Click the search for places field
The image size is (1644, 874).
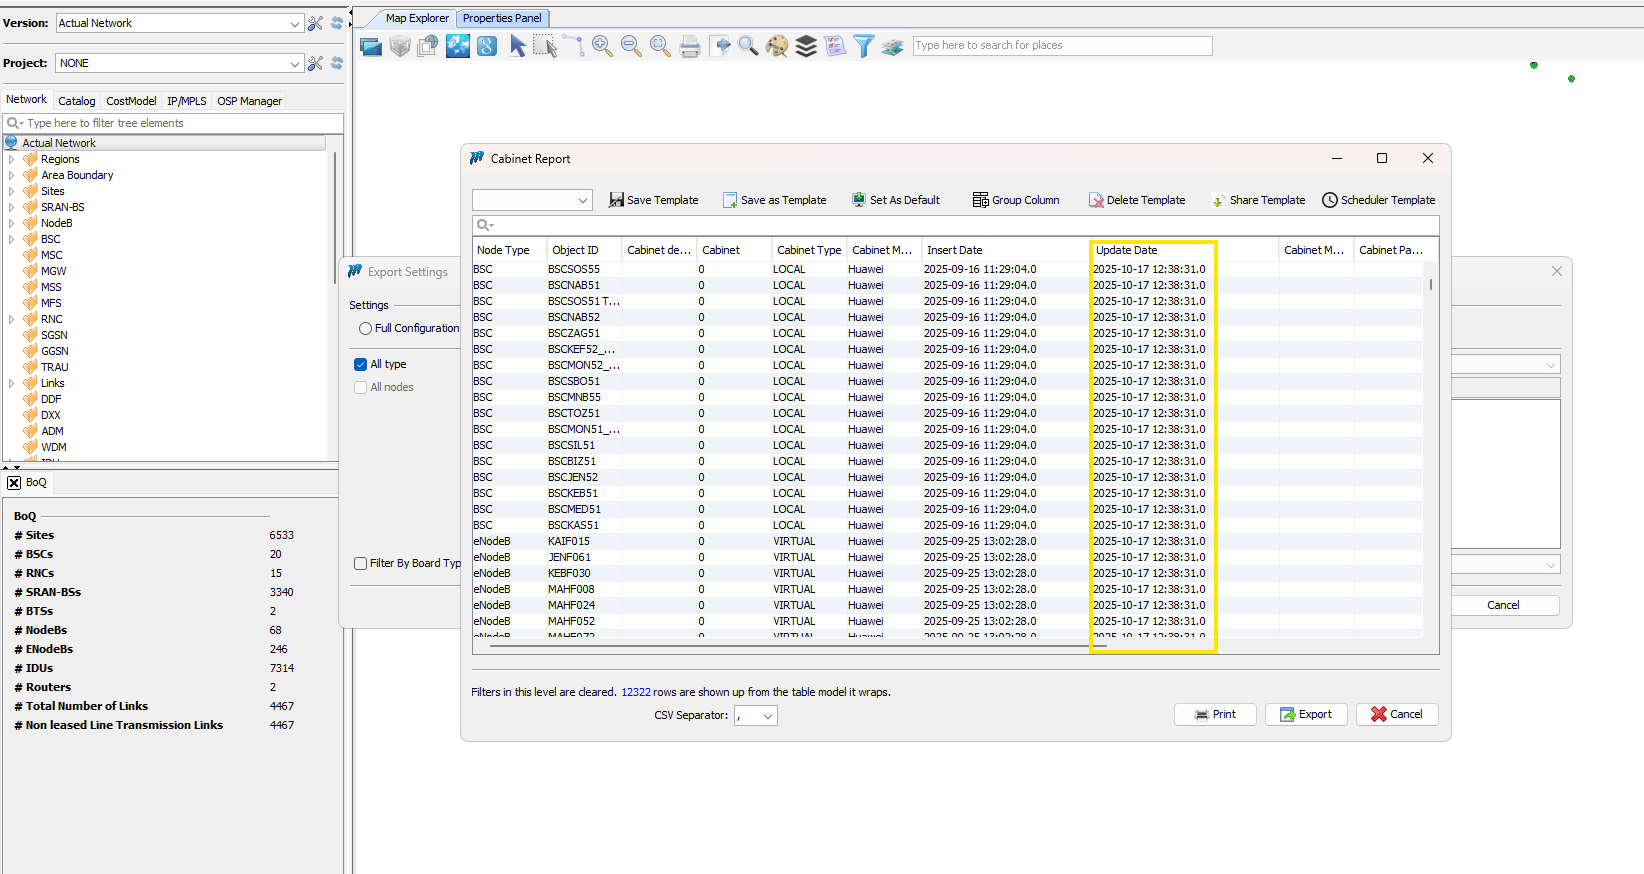point(1061,46)
